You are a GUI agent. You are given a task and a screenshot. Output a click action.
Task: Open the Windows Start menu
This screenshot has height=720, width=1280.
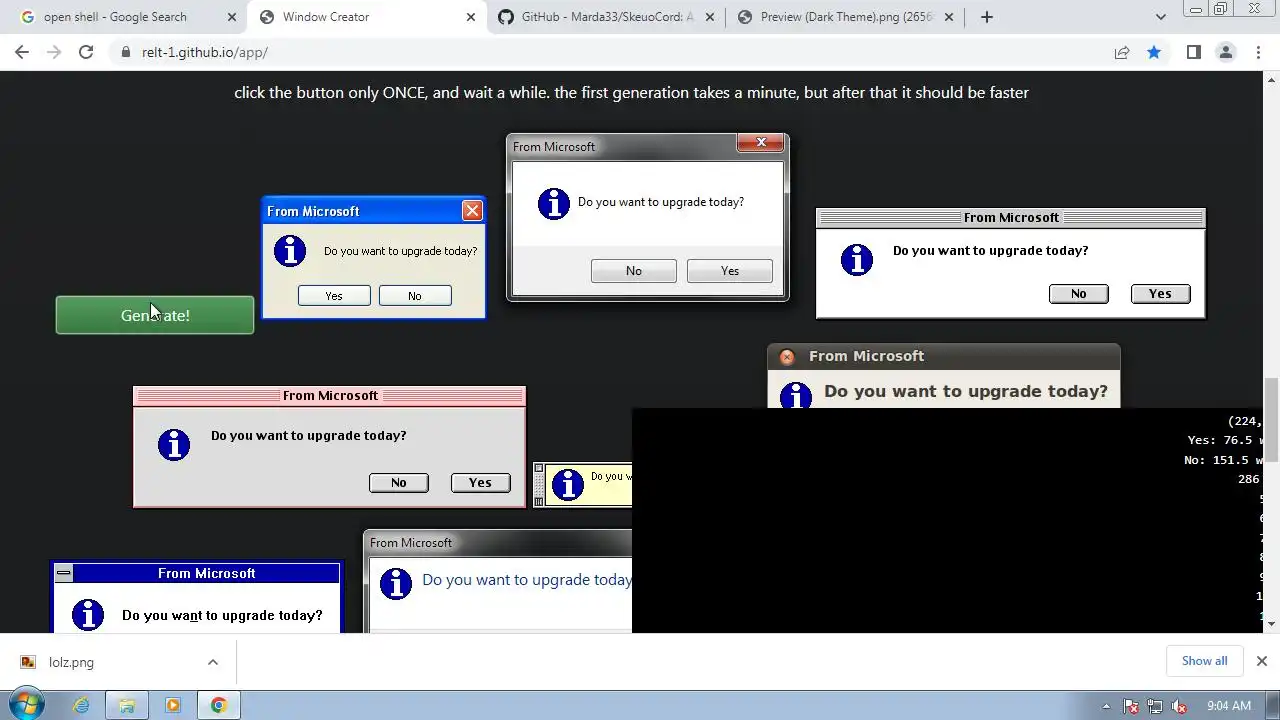click(x=26, y=705)
